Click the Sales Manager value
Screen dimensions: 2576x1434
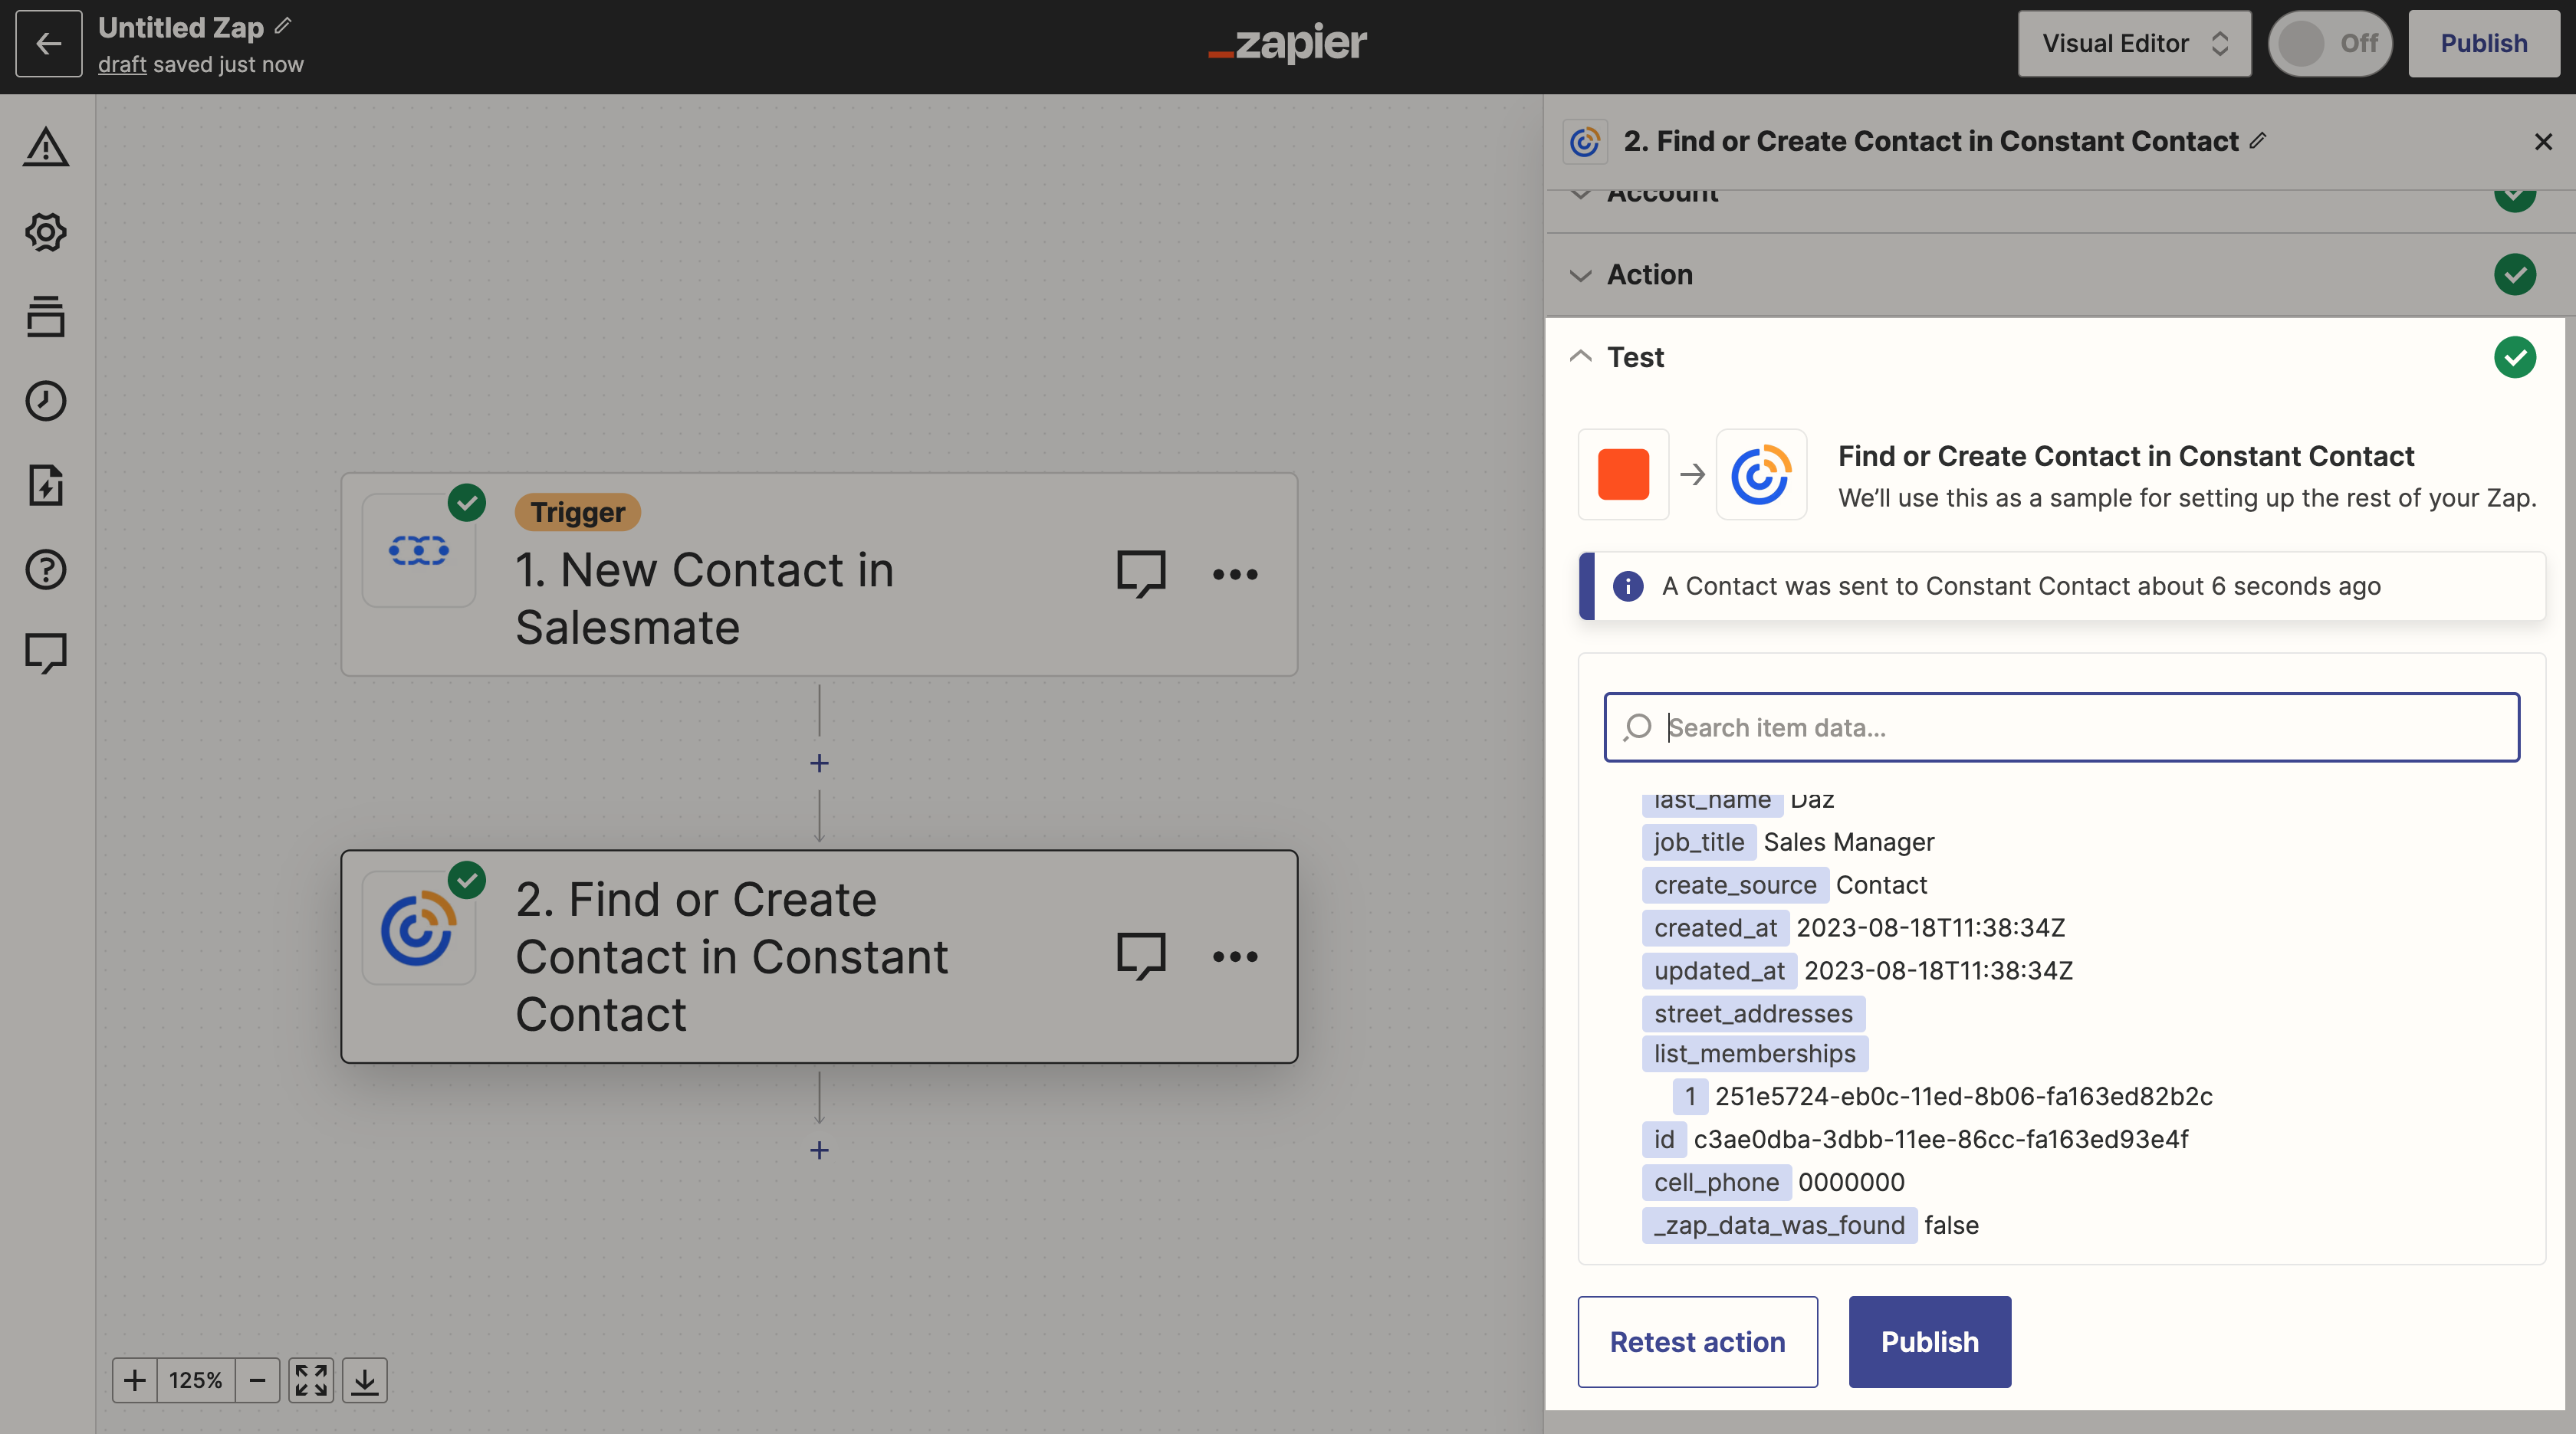pyautogui.click(x=1849, y=842)
